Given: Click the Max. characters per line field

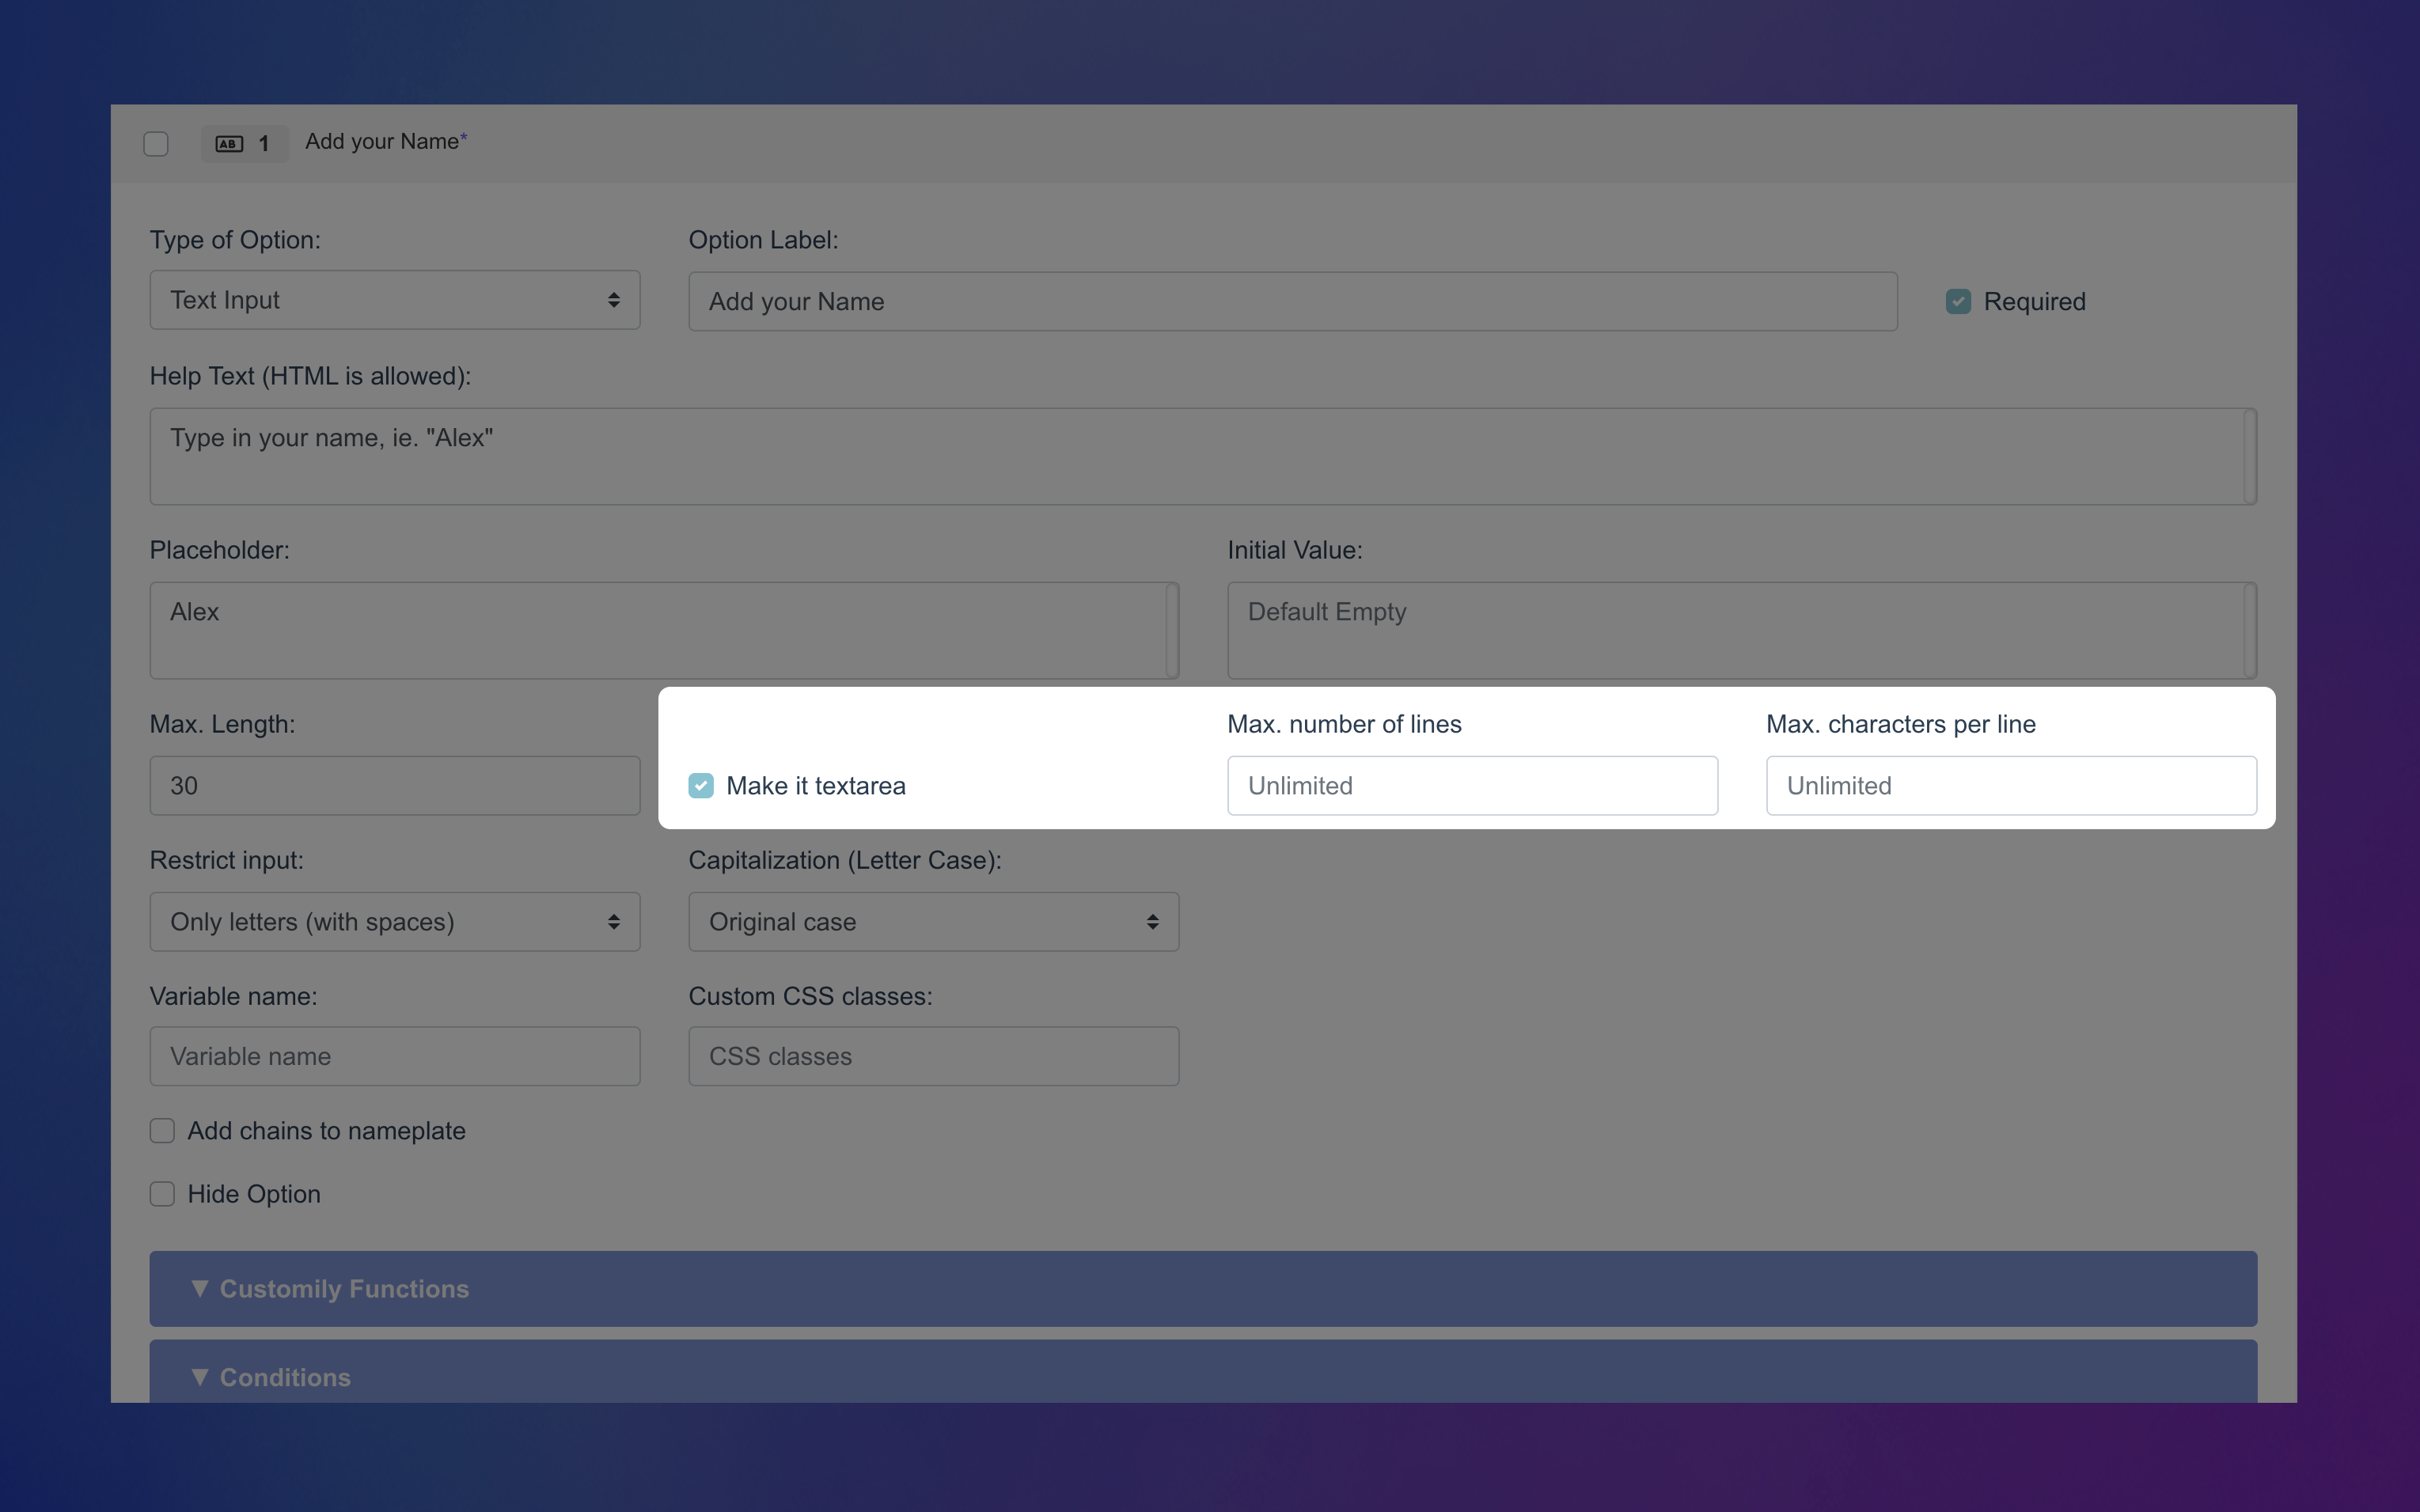Looking at the screenshot, I should (x=2010, y=786).
